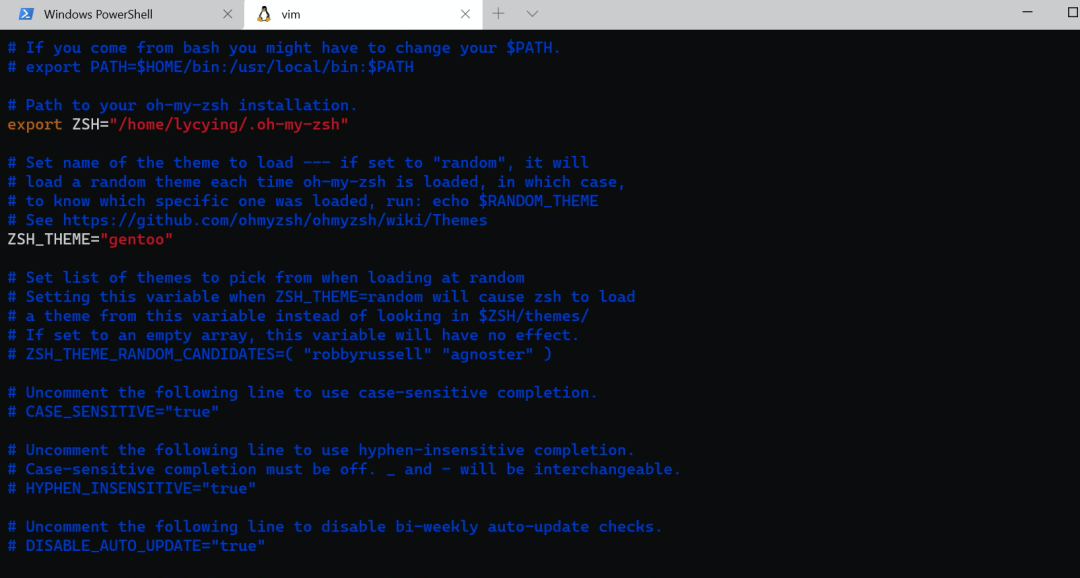This screenshot has height=578, width=1080.
Task: Click the ZSH_THEME_RANDOM_CANDIDATES comment line
Action: click(280, 355)
